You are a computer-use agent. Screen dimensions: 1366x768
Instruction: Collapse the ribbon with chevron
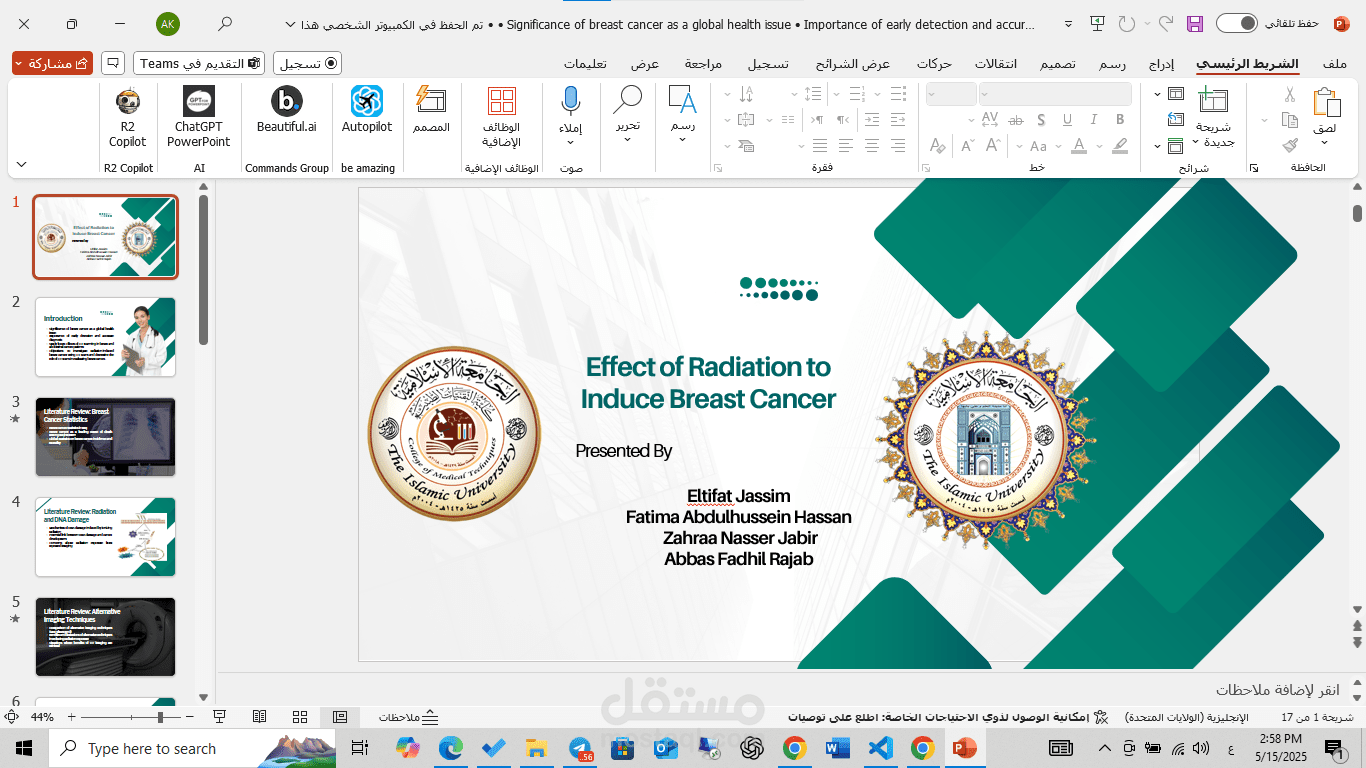22,165
